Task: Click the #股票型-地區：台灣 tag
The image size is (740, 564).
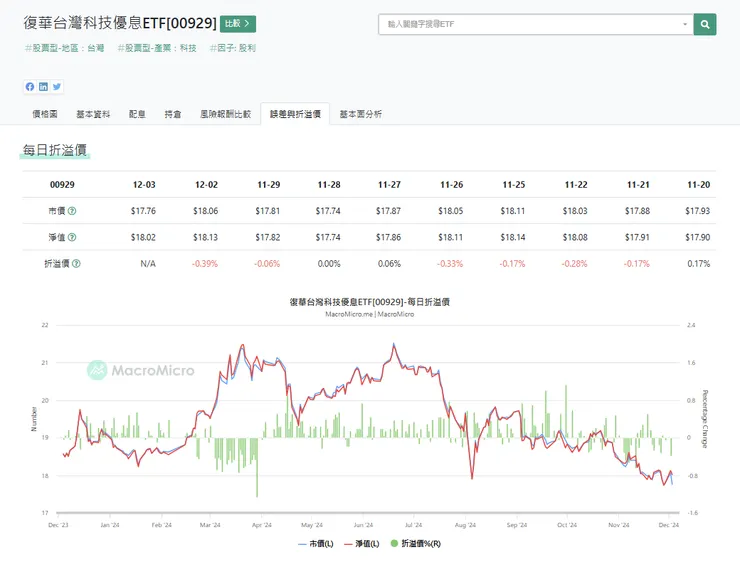Action: click(x=64, y=48)
